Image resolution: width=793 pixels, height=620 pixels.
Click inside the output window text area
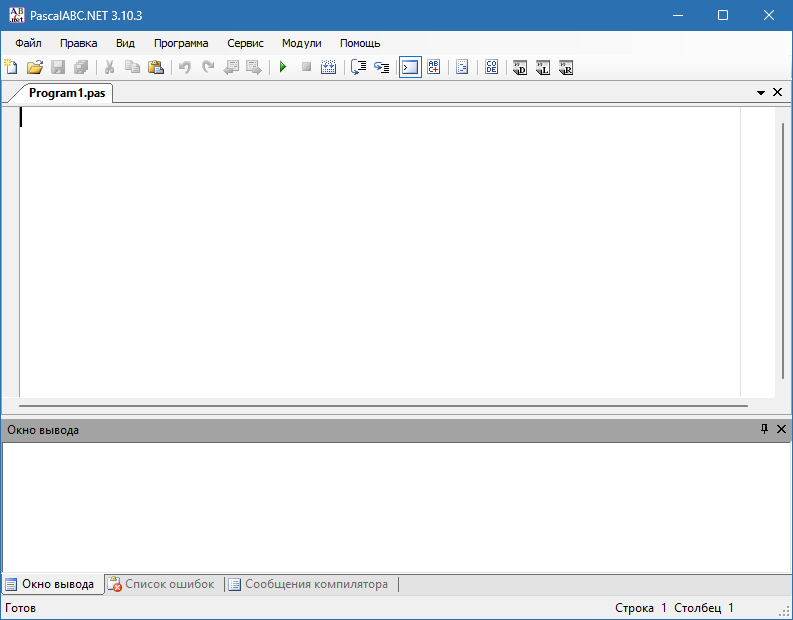click(396, 508)
